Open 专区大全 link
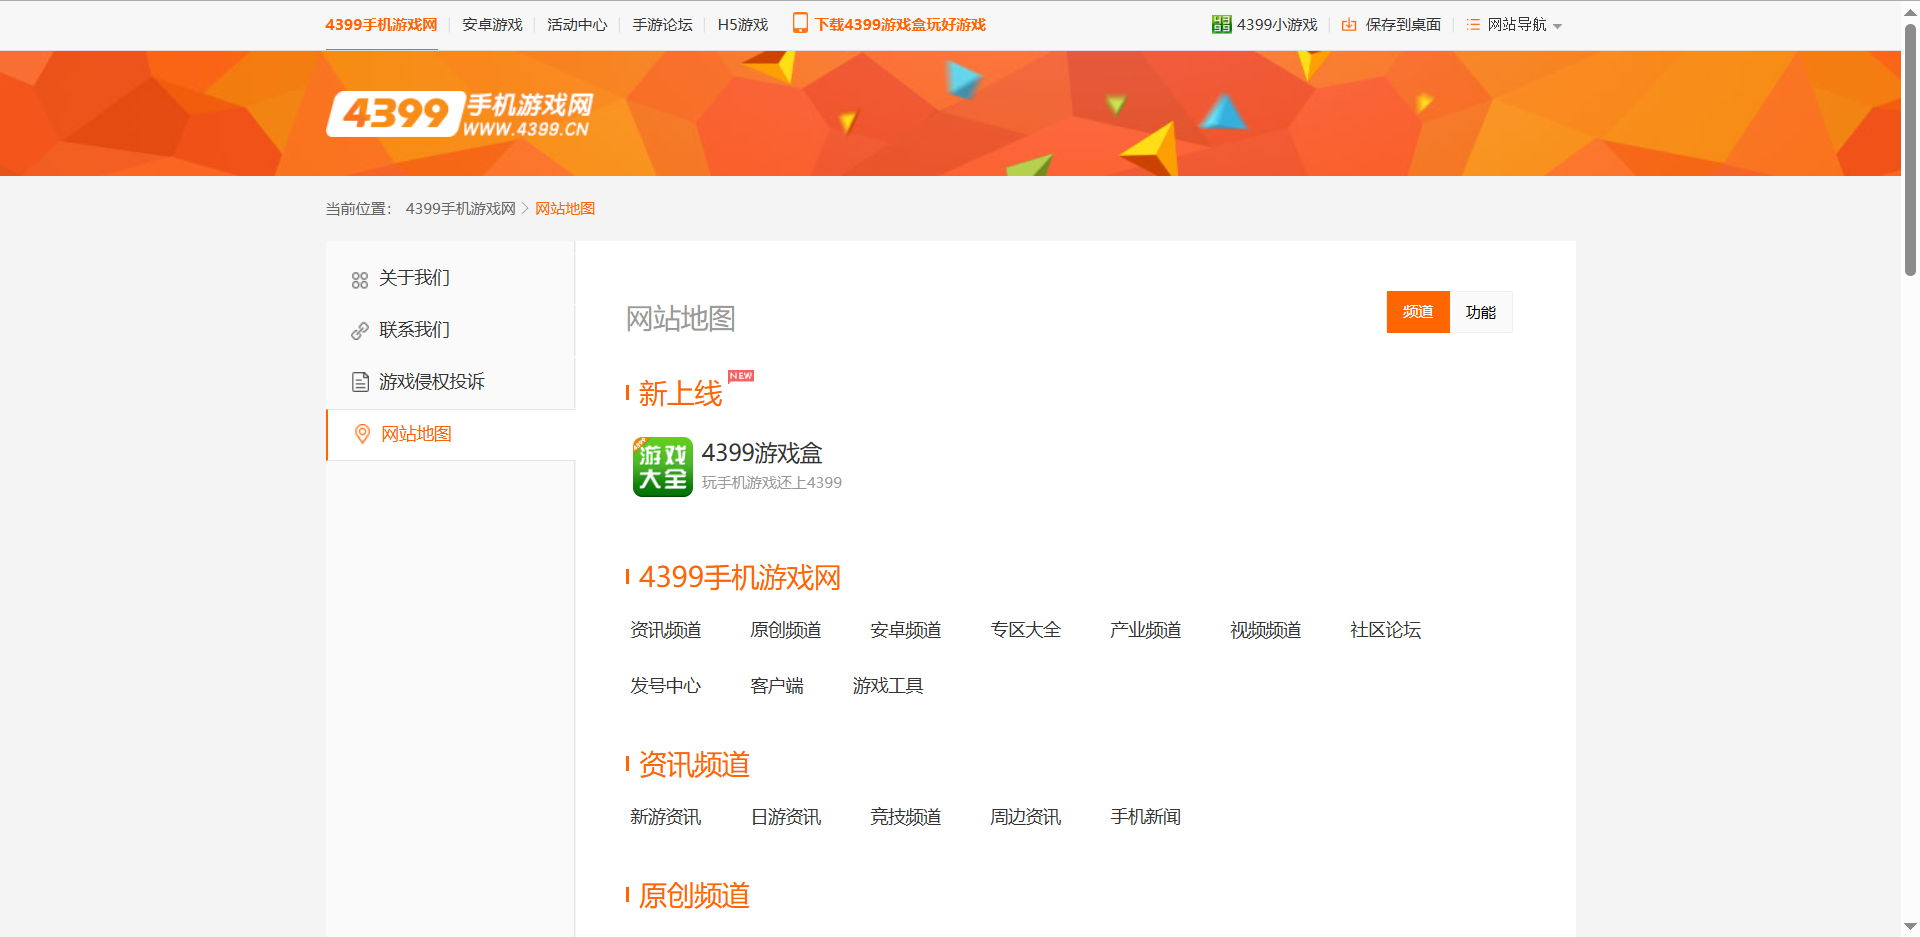The height and width of the screenshot is (937, 1920). tap(1026, 630)
